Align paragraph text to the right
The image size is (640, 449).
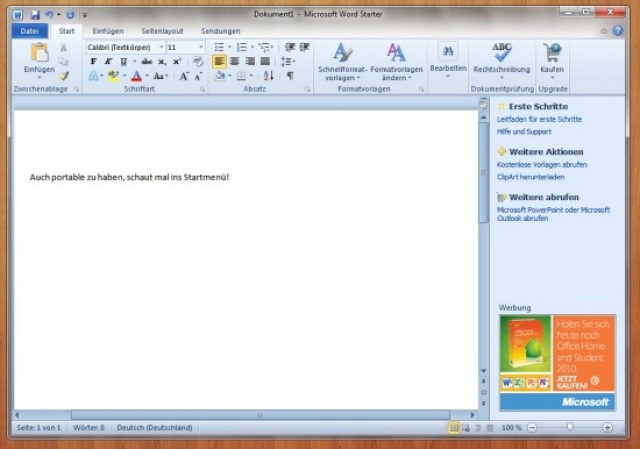(250, 62)
